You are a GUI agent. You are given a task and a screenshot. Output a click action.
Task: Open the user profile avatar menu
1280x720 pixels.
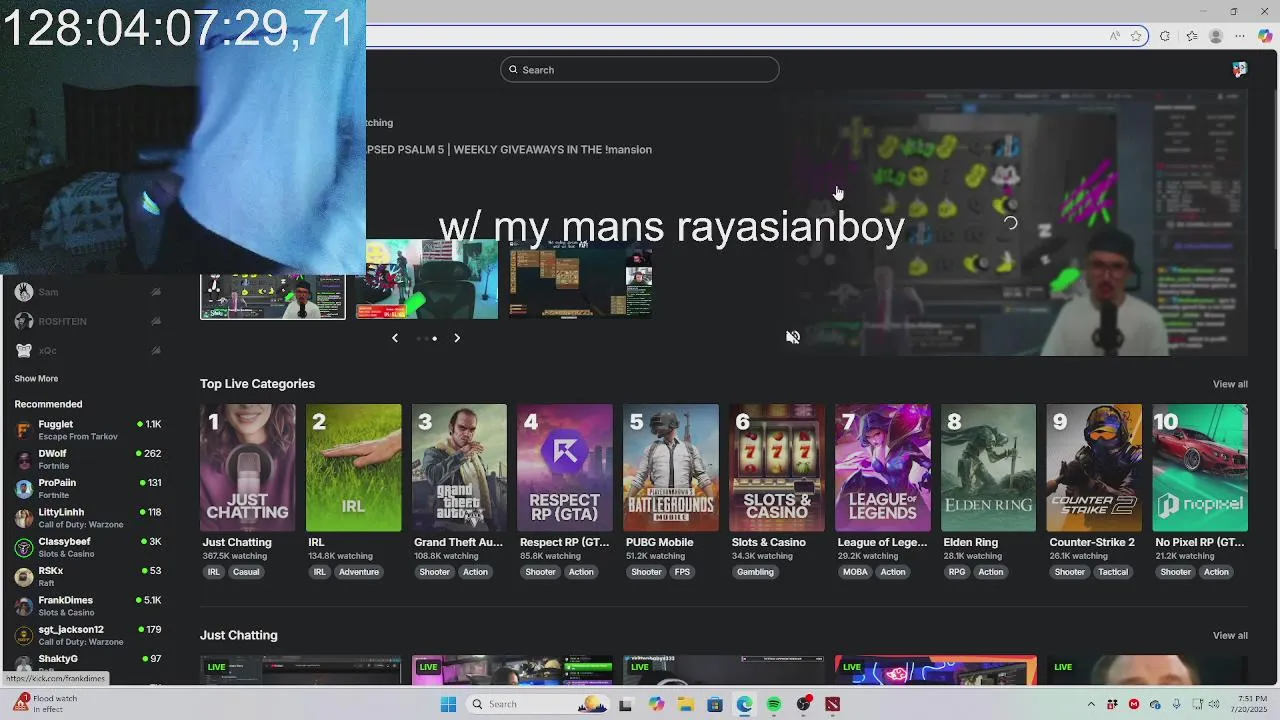tap(1240, 69)
